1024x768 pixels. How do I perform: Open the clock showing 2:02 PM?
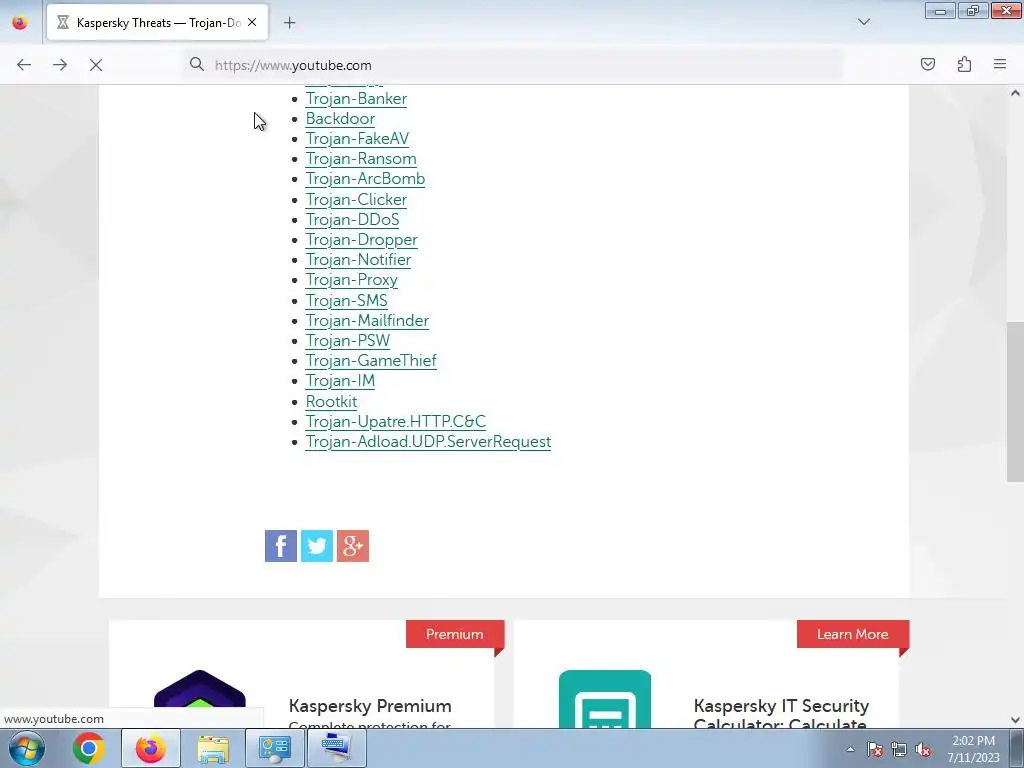(973, 749)
